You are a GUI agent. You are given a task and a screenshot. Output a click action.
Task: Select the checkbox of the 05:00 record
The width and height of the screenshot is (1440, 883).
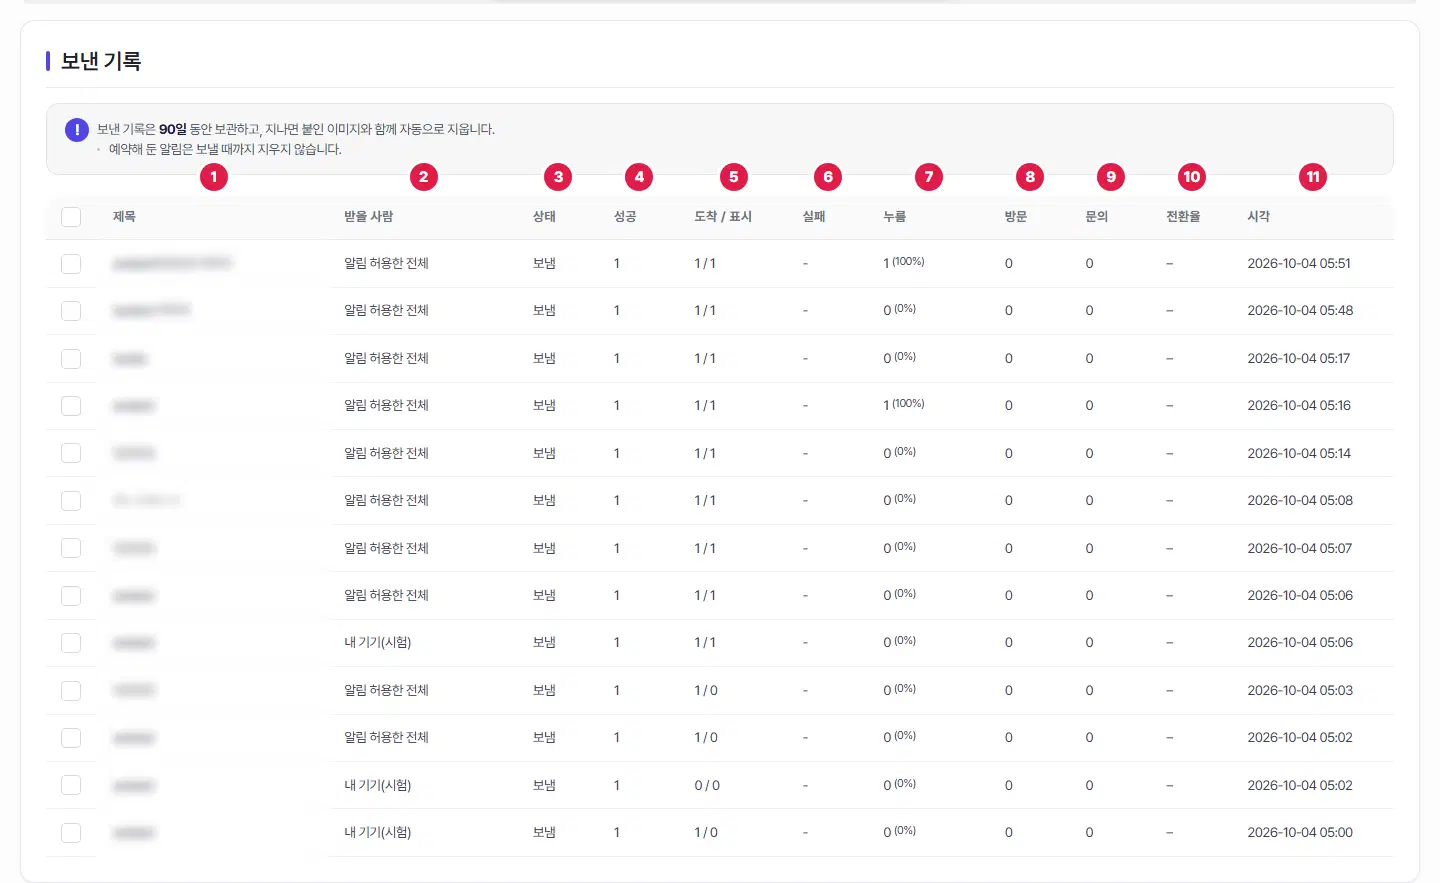(x=71, y=833)
